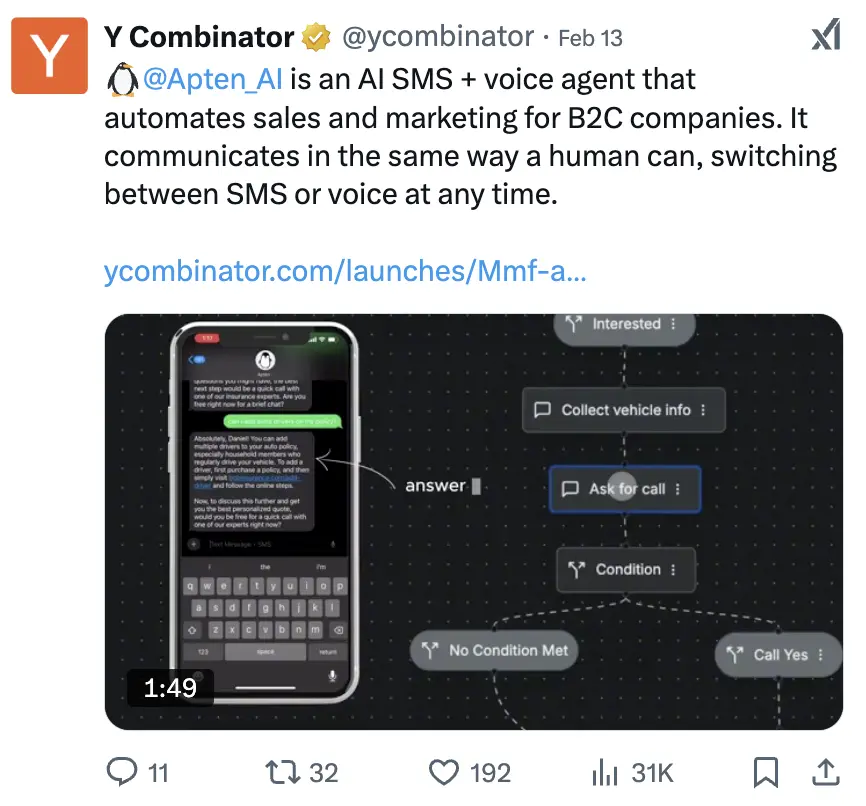Share the tweet via upload icon
Viewport: 866px width, 806px height.
pyautogui.click(x=826, y=772)
